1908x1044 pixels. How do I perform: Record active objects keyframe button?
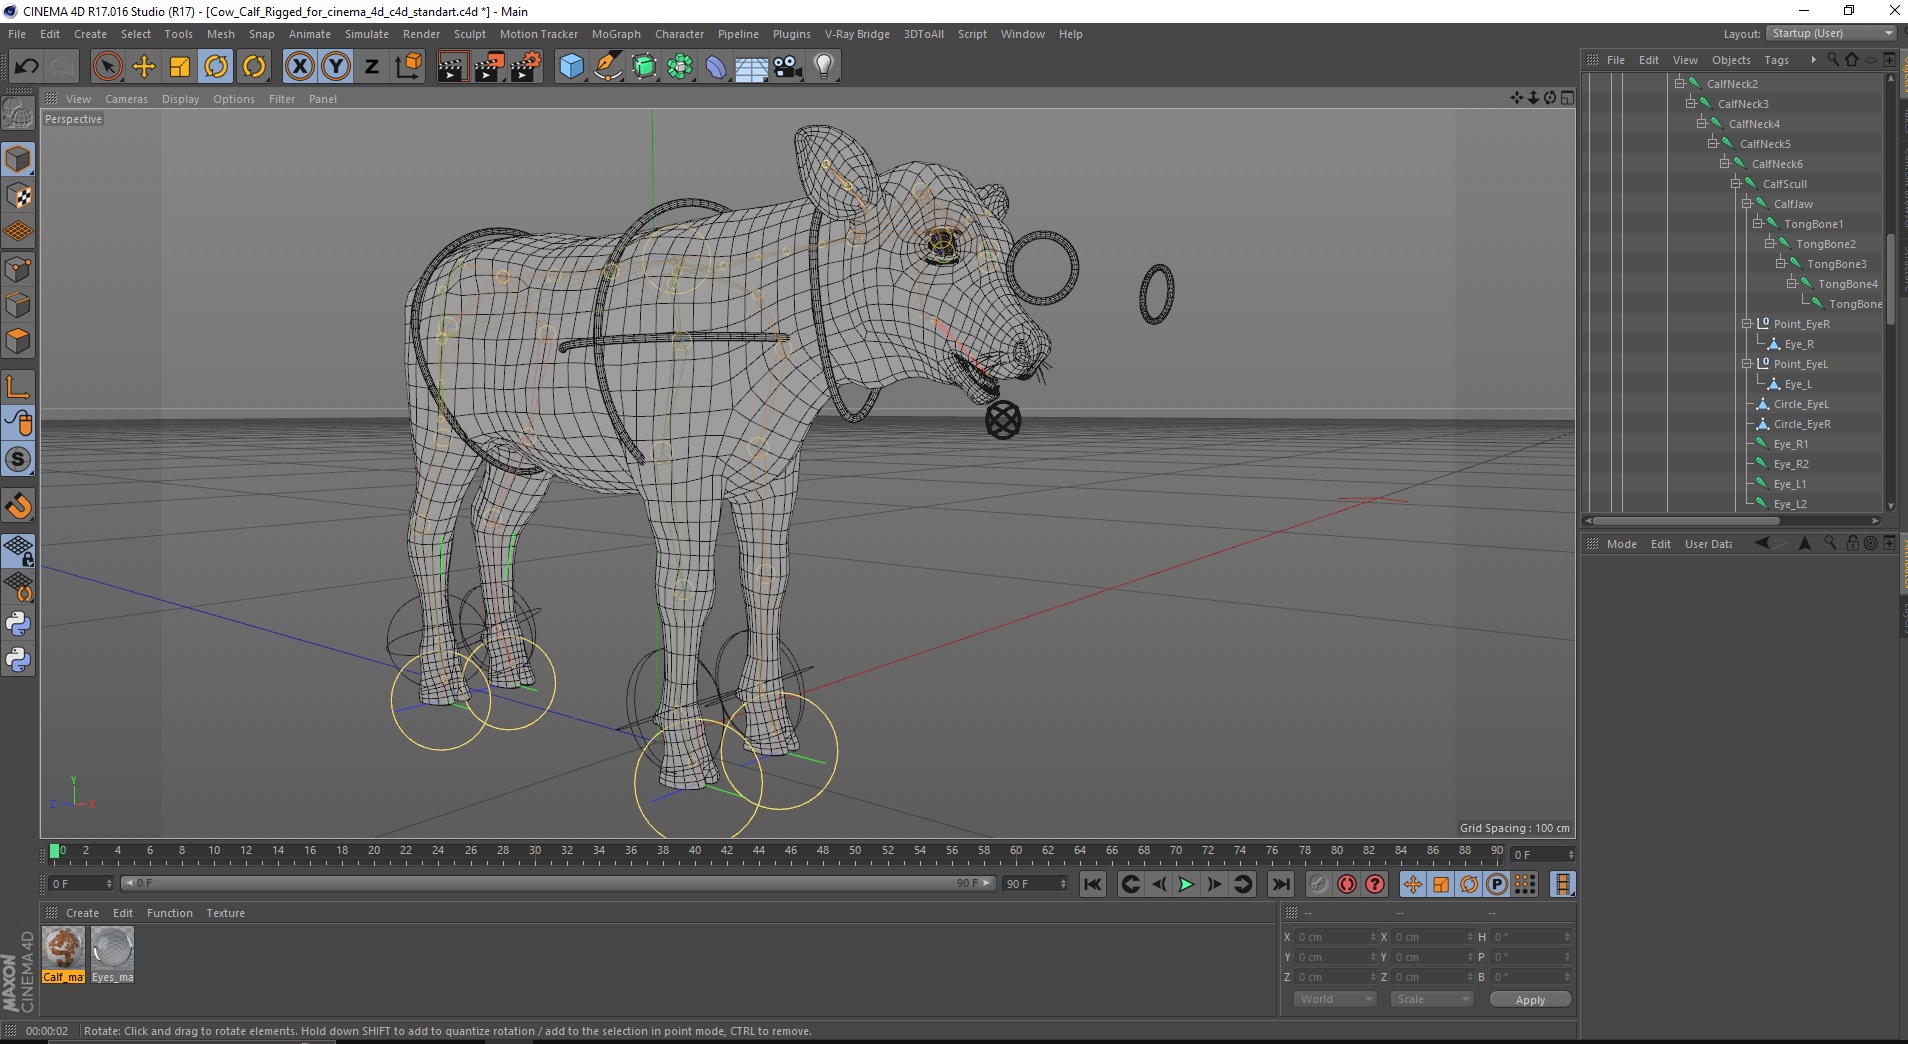coord(1319,884)
